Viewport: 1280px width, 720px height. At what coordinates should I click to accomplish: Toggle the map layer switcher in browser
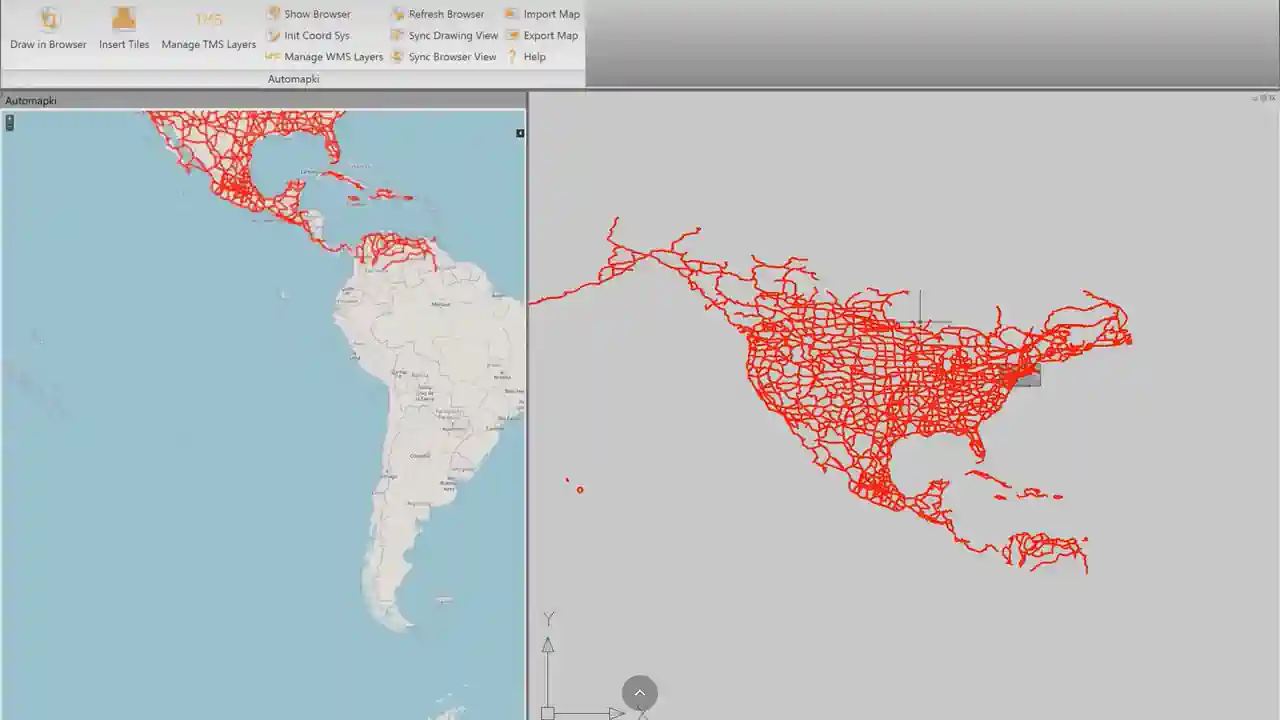pos(520,133)
